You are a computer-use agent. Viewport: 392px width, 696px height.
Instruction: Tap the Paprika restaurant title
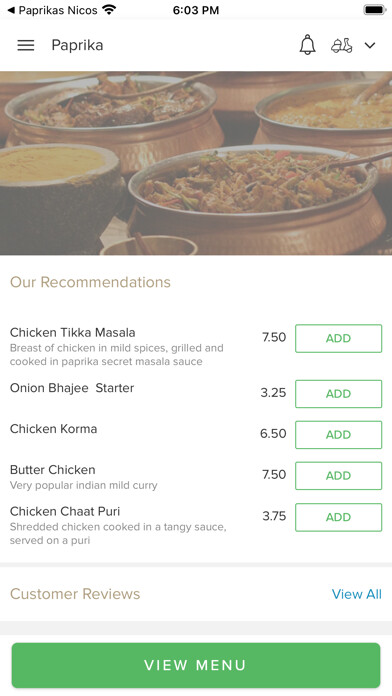[x=77, y=45]
